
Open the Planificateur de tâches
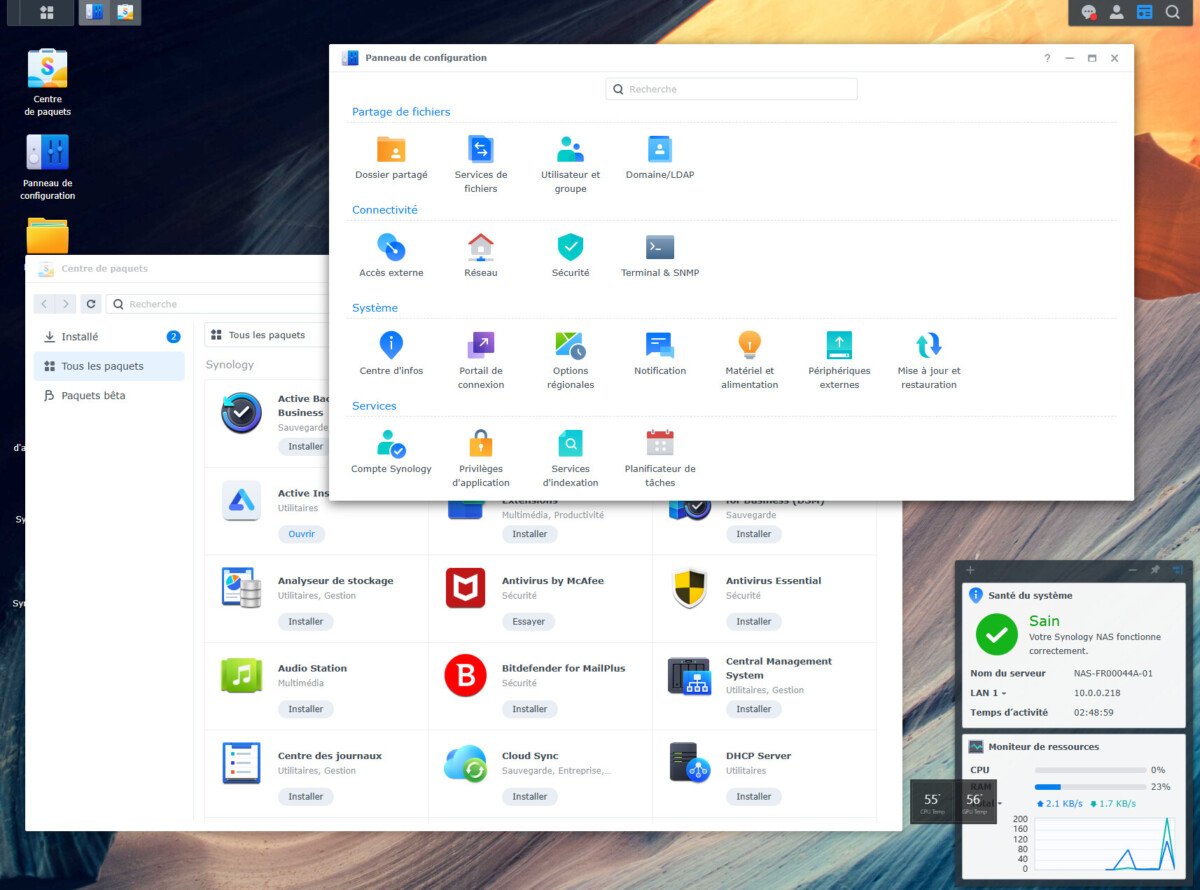coord(660,443)
